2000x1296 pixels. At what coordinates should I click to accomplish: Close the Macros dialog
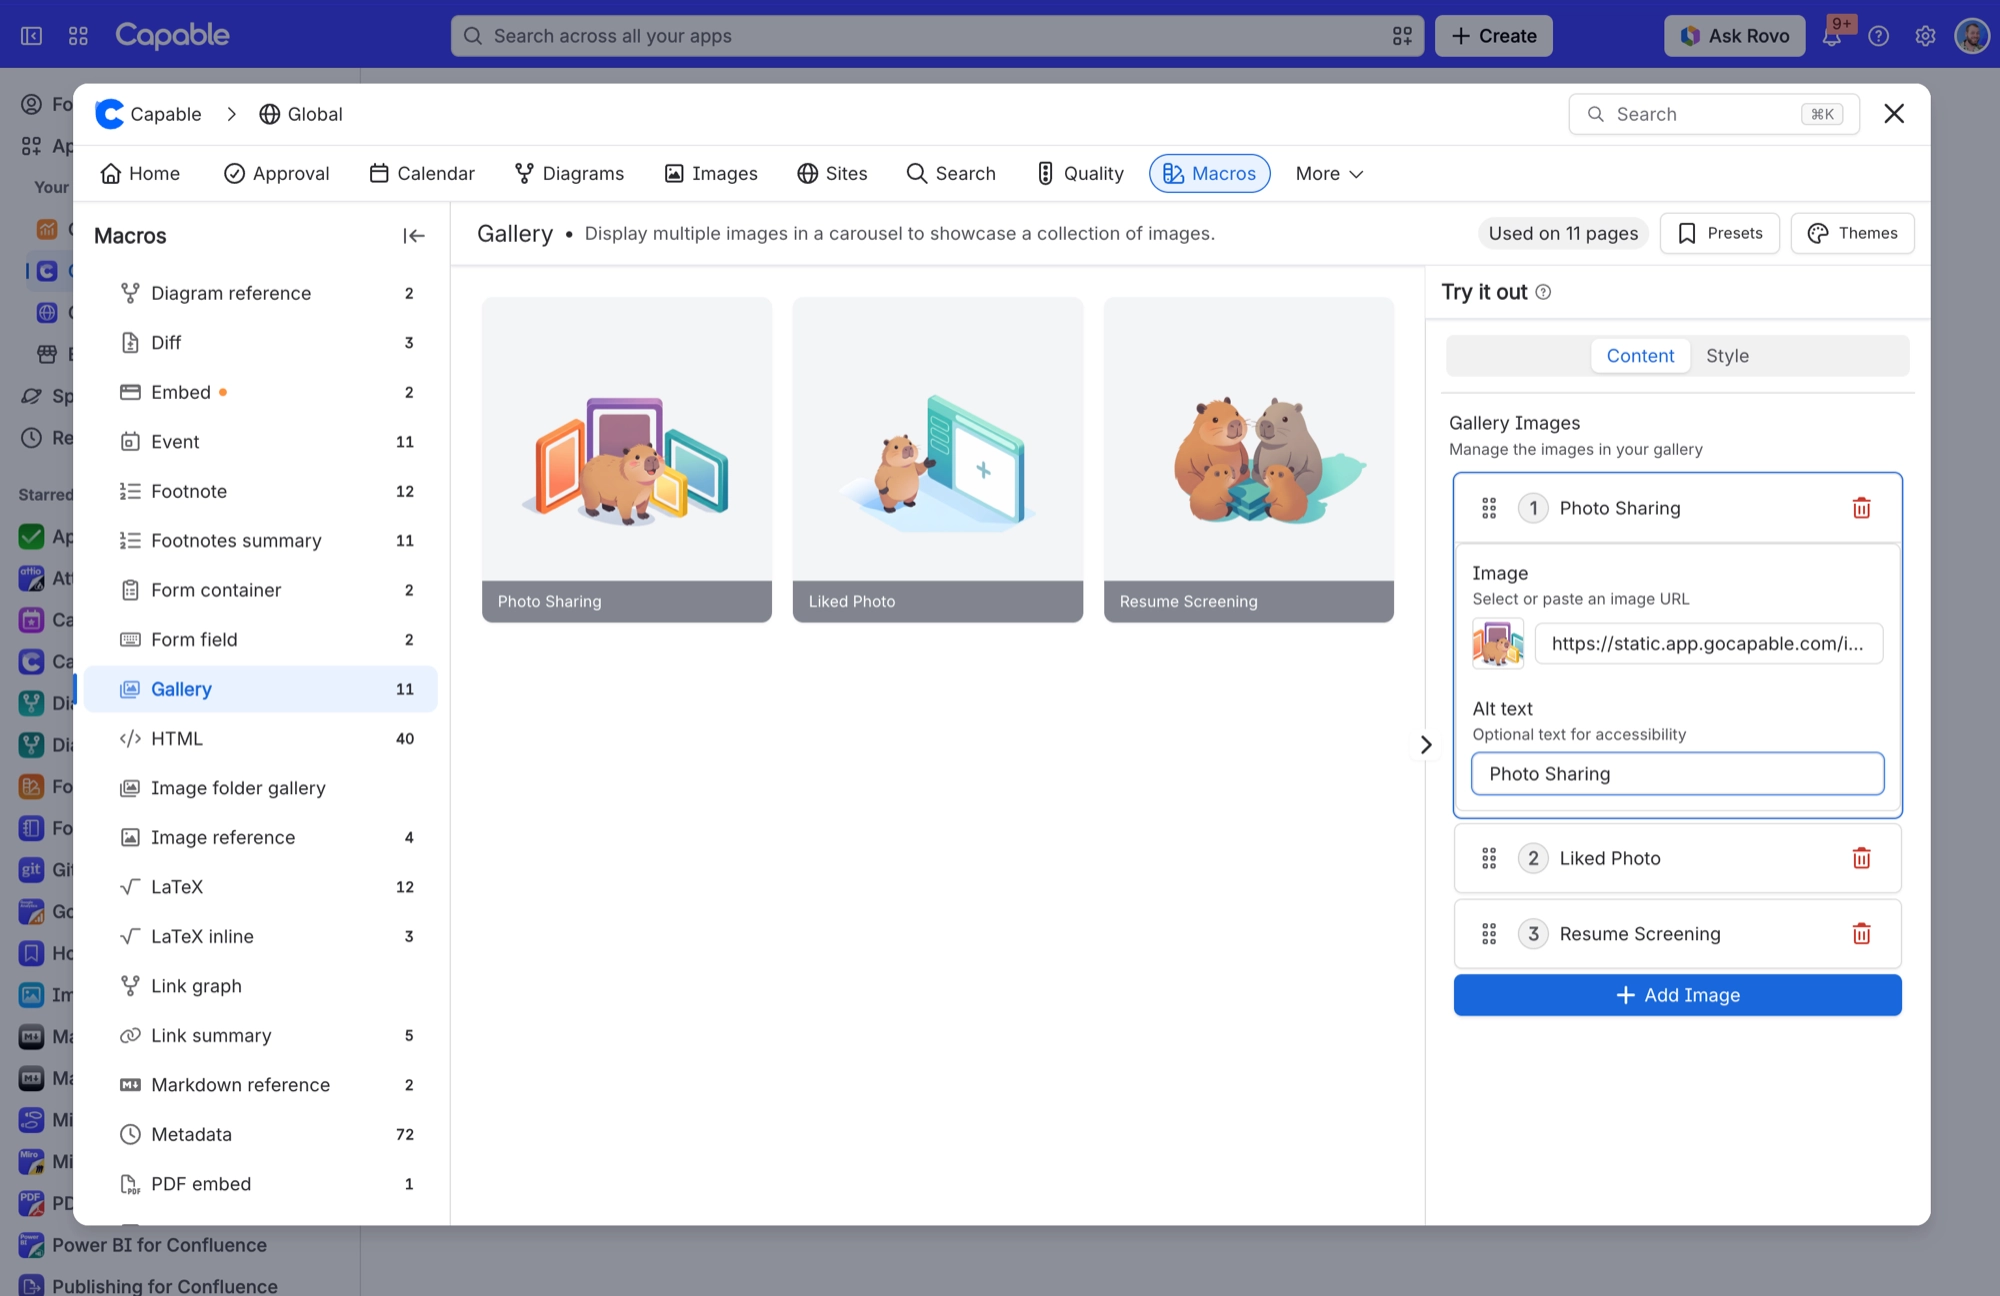tap(1894, 114)
